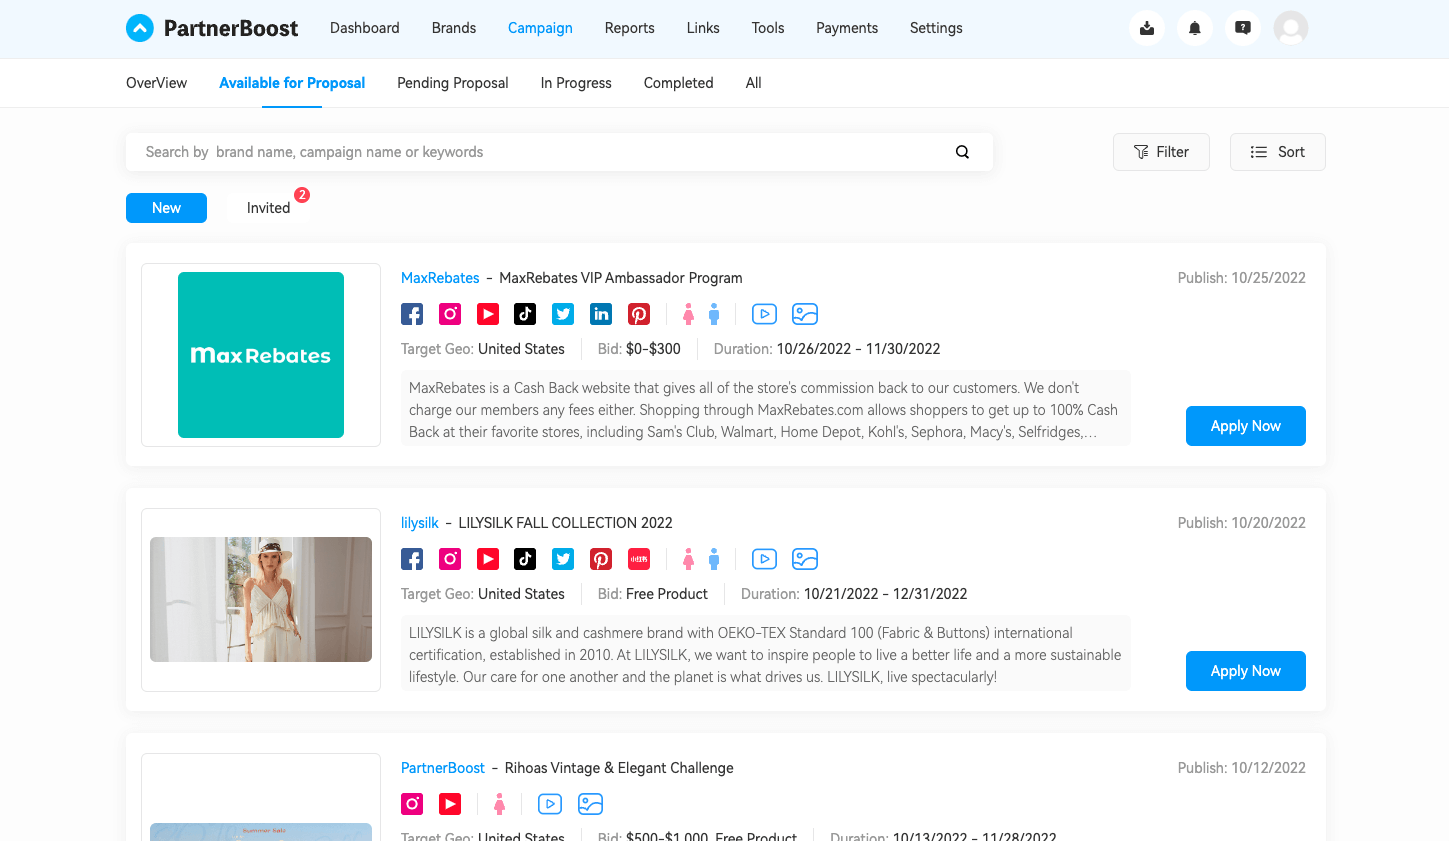
Task: Open the Reports menu
Action: click(629, 28)
